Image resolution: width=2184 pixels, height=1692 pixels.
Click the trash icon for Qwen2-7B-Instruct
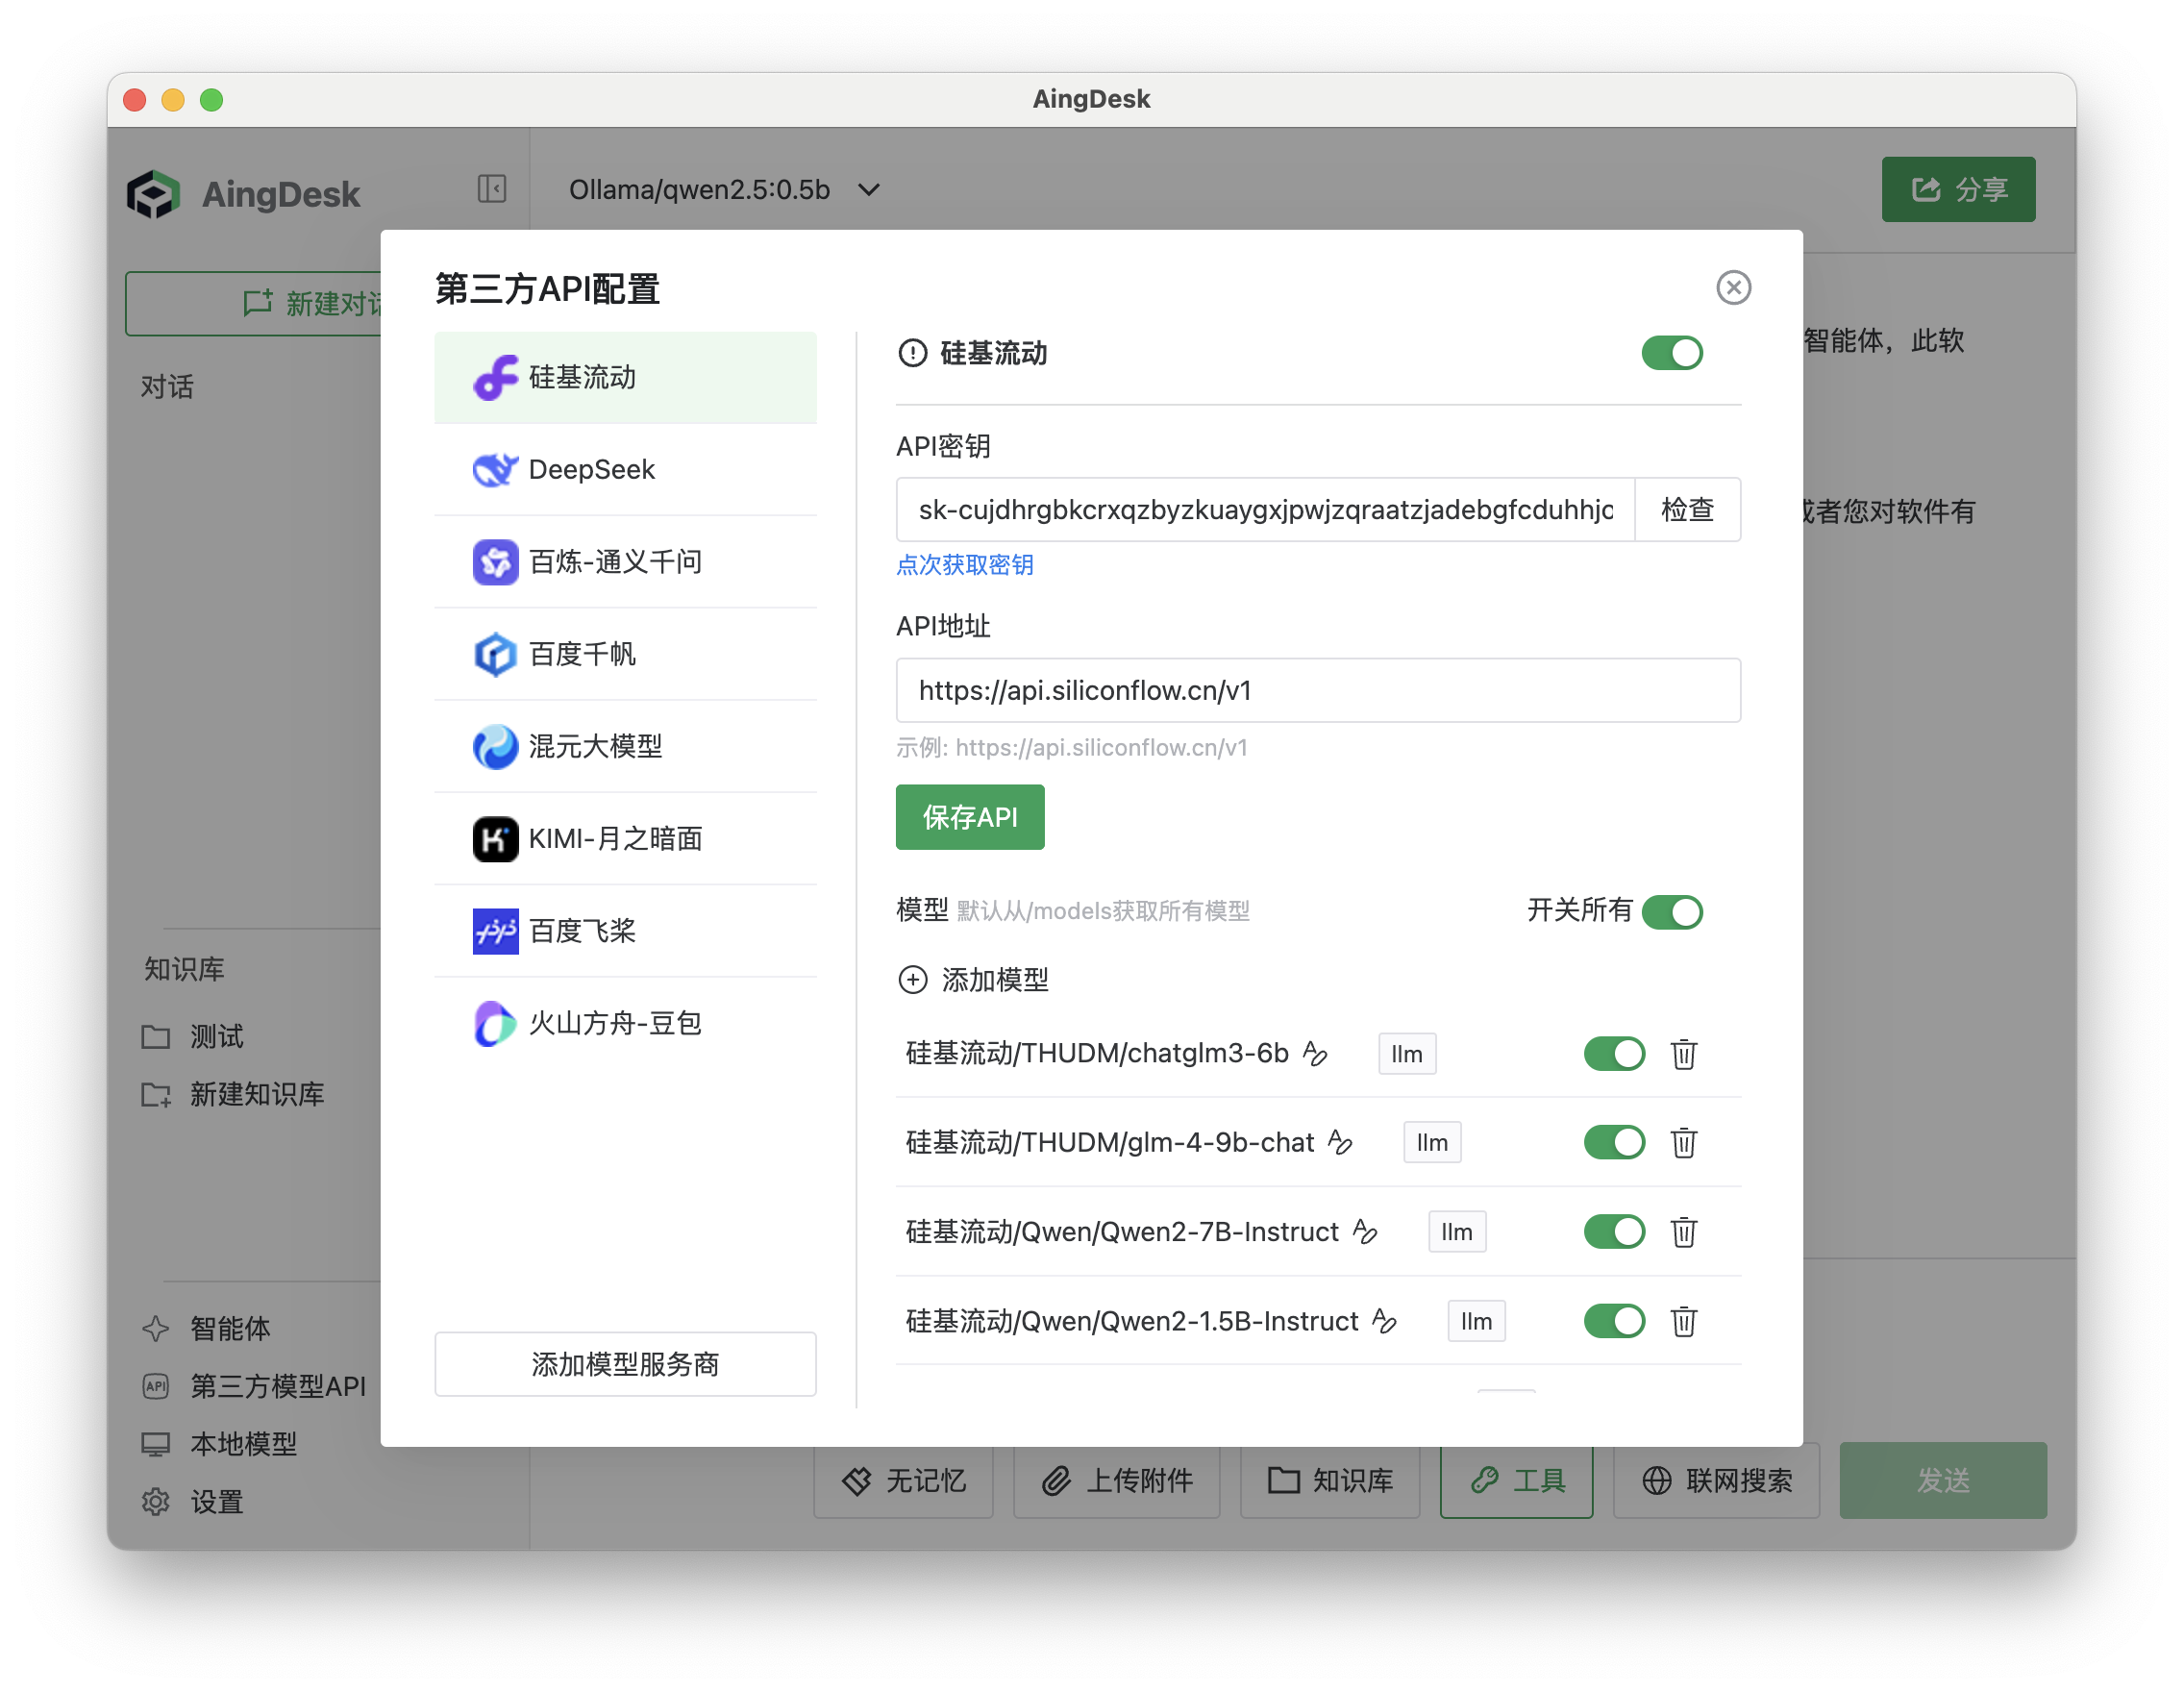click(1683, 1232)
